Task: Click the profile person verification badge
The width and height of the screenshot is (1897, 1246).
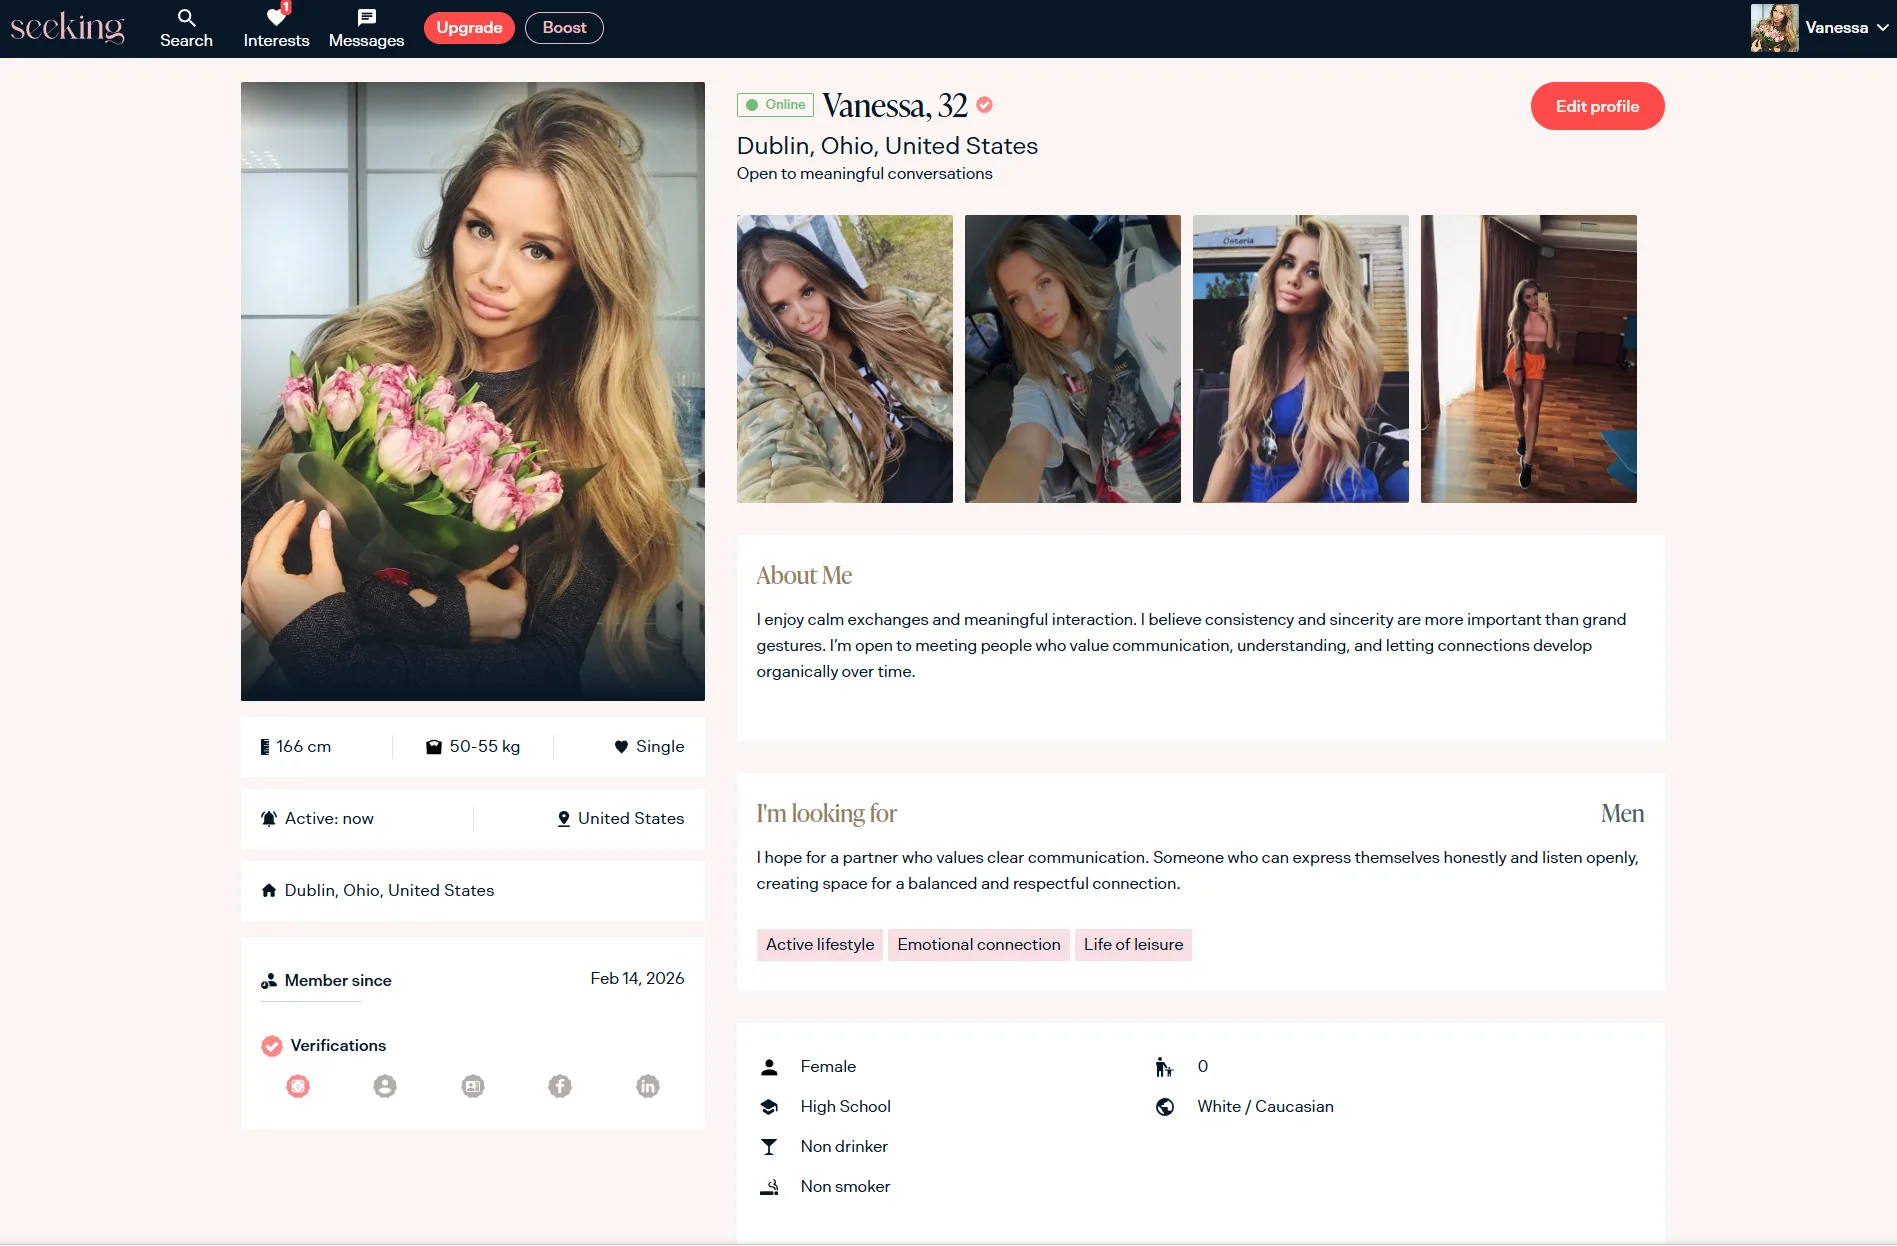Action: 385,1086
